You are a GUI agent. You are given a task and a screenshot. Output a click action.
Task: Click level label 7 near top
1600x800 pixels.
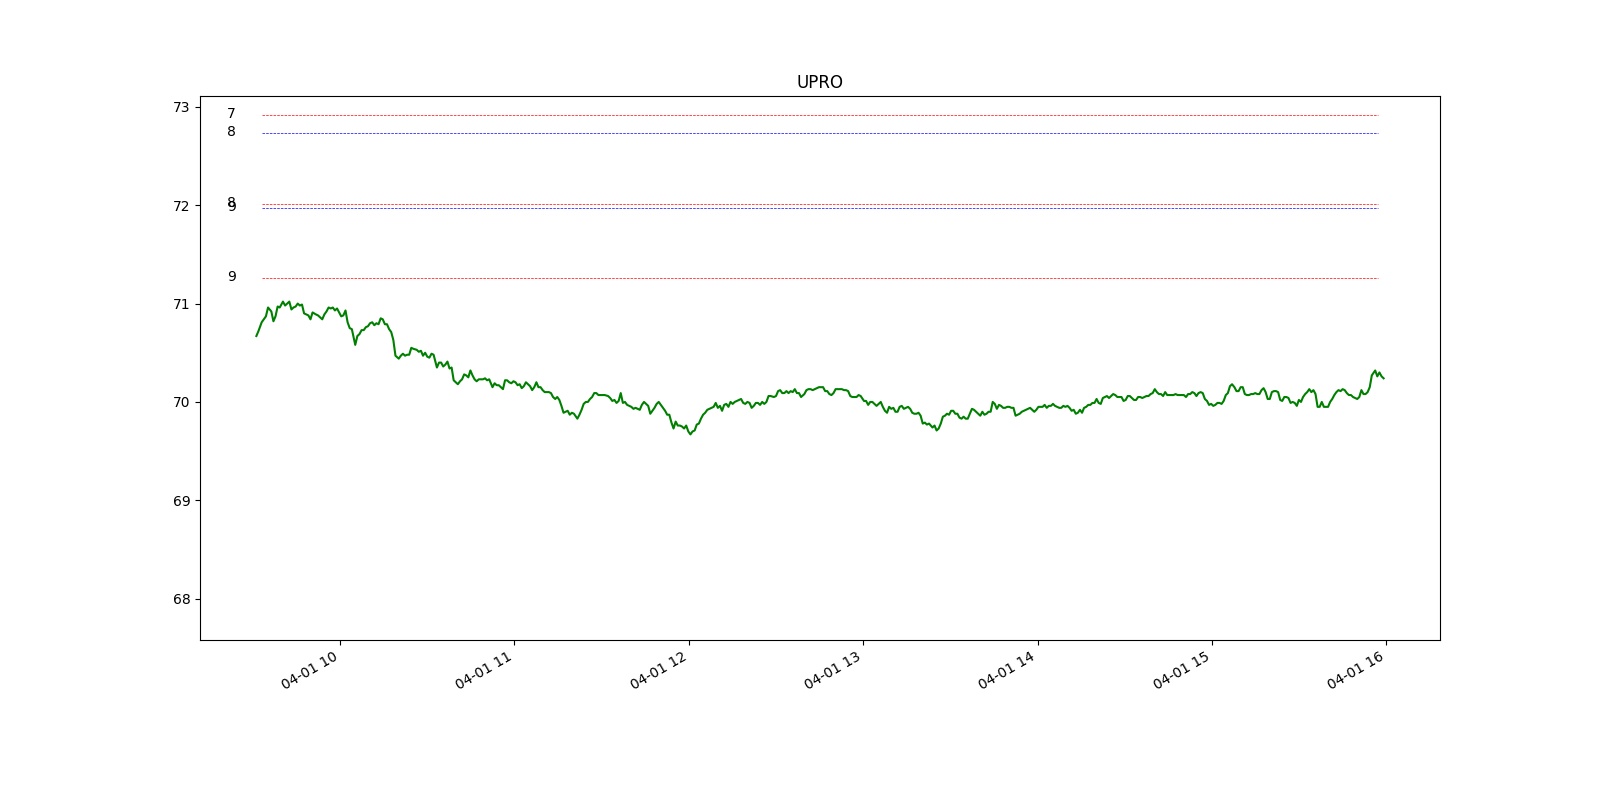[x=231, y=114]
